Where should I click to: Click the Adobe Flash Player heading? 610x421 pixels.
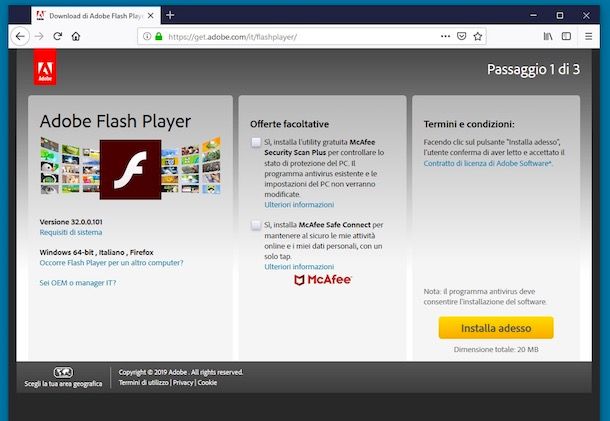[115, 121]
